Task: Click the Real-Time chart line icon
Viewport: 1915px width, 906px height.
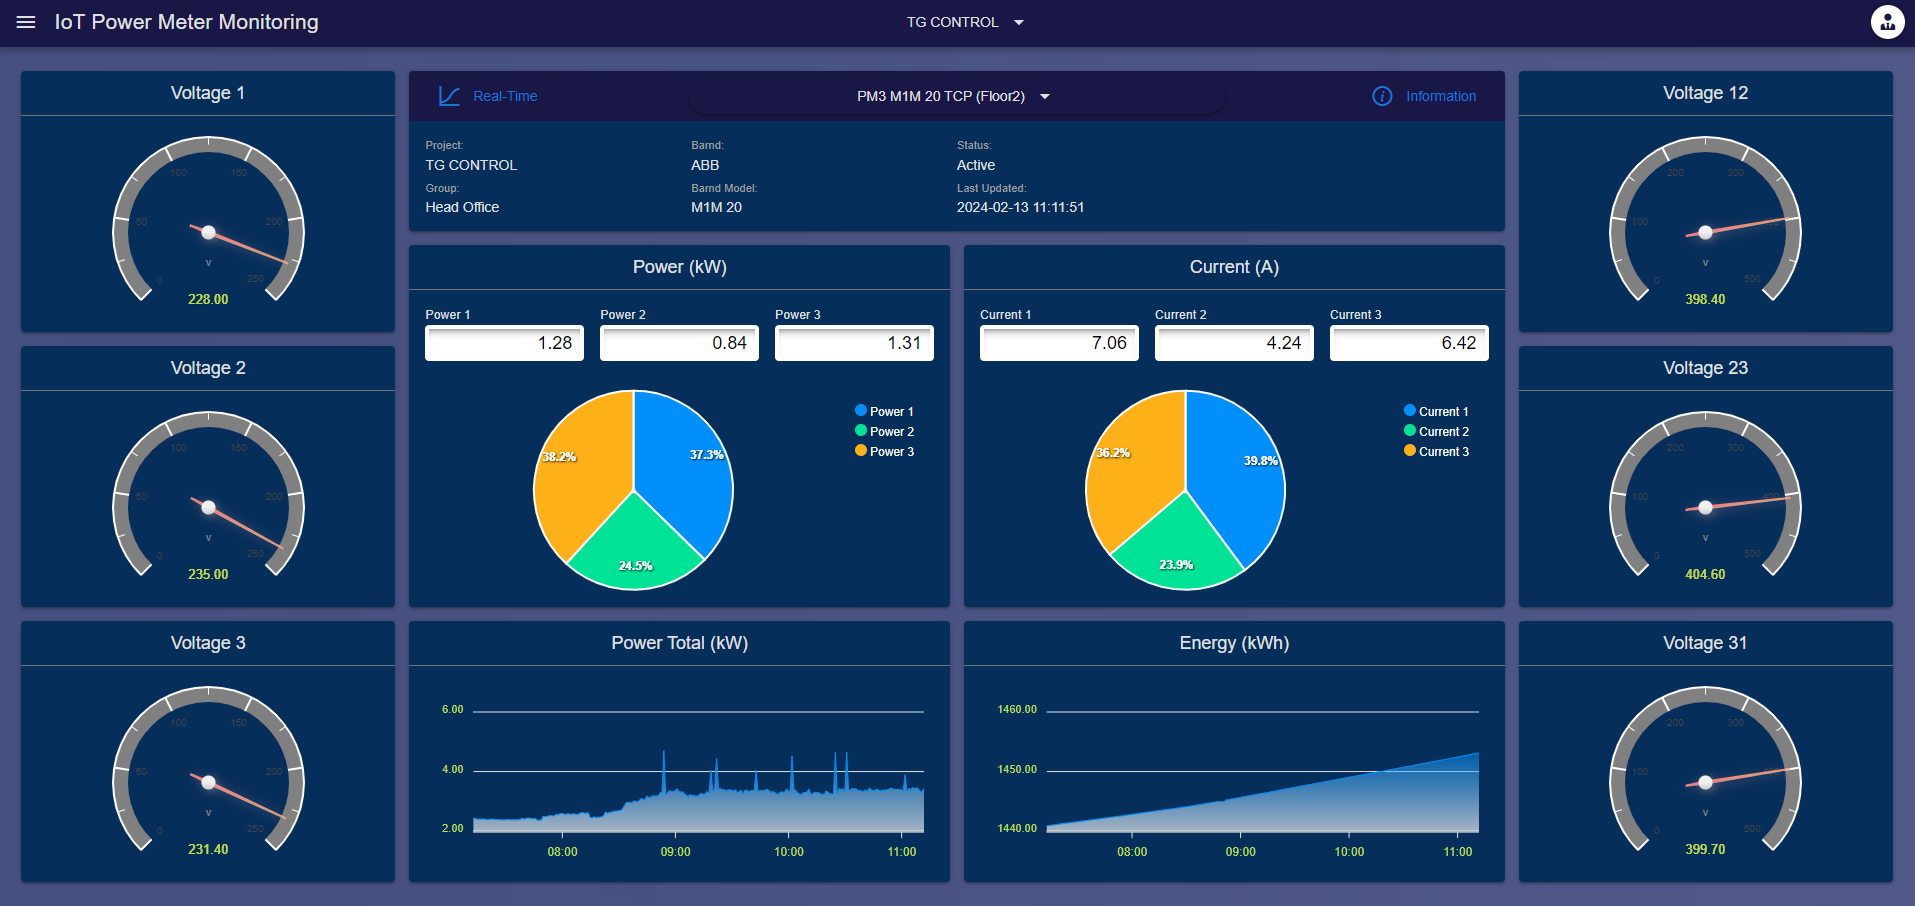Action: point(450,95)
